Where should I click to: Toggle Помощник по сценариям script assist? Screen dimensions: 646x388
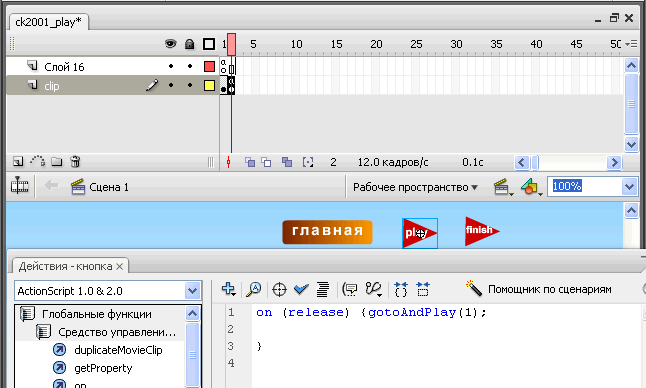(x=538, y=290)
